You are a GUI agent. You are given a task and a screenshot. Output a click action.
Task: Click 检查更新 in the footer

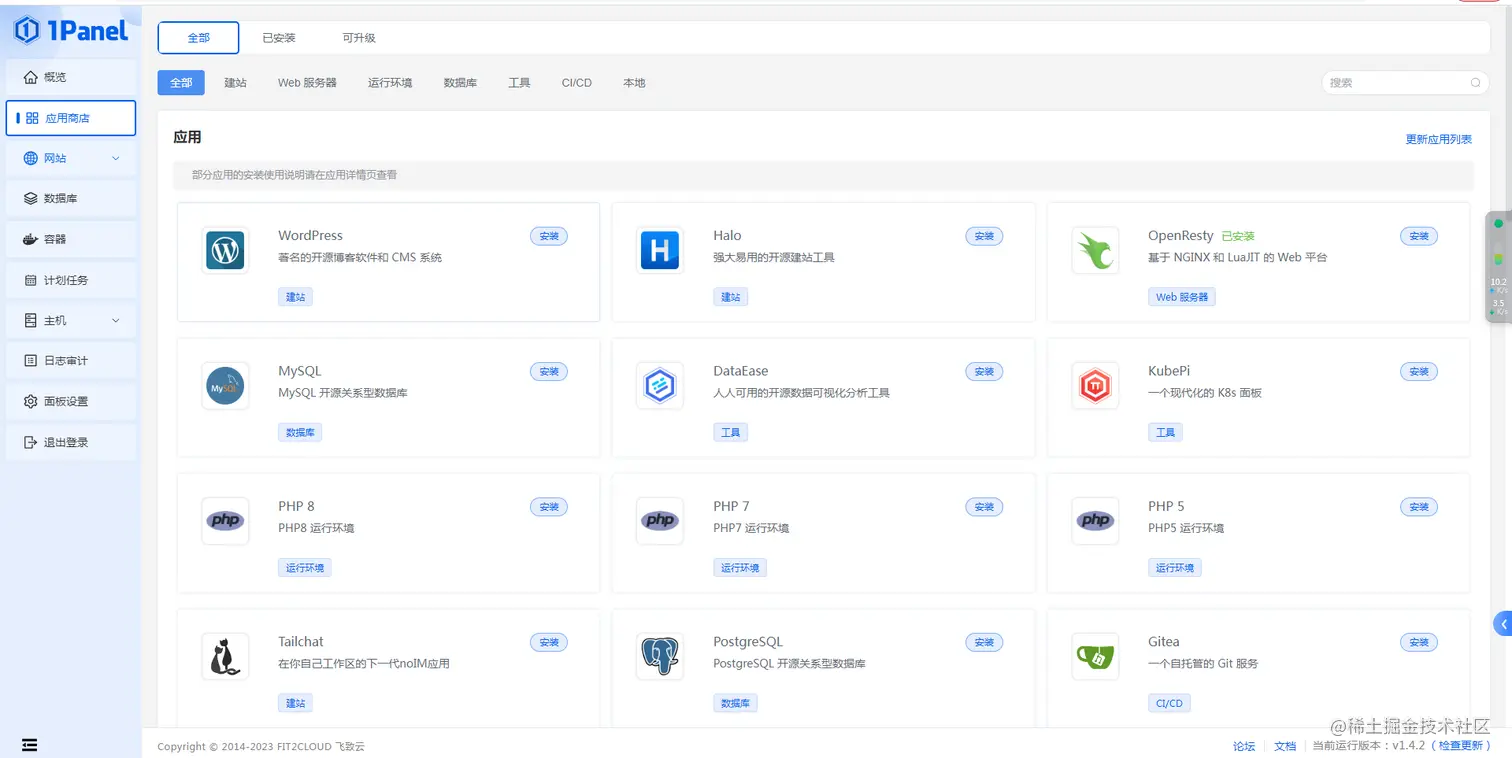point(1462,746)
